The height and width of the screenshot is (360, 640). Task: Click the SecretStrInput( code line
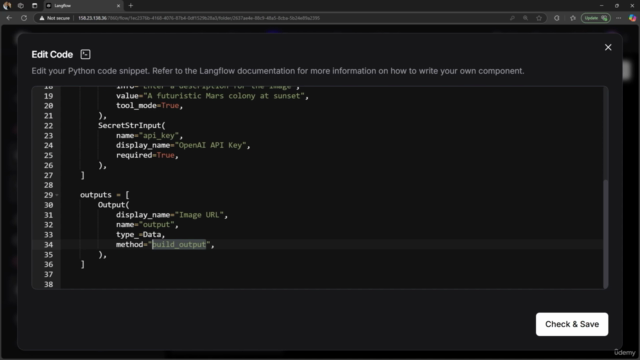(x=131, y=125)
